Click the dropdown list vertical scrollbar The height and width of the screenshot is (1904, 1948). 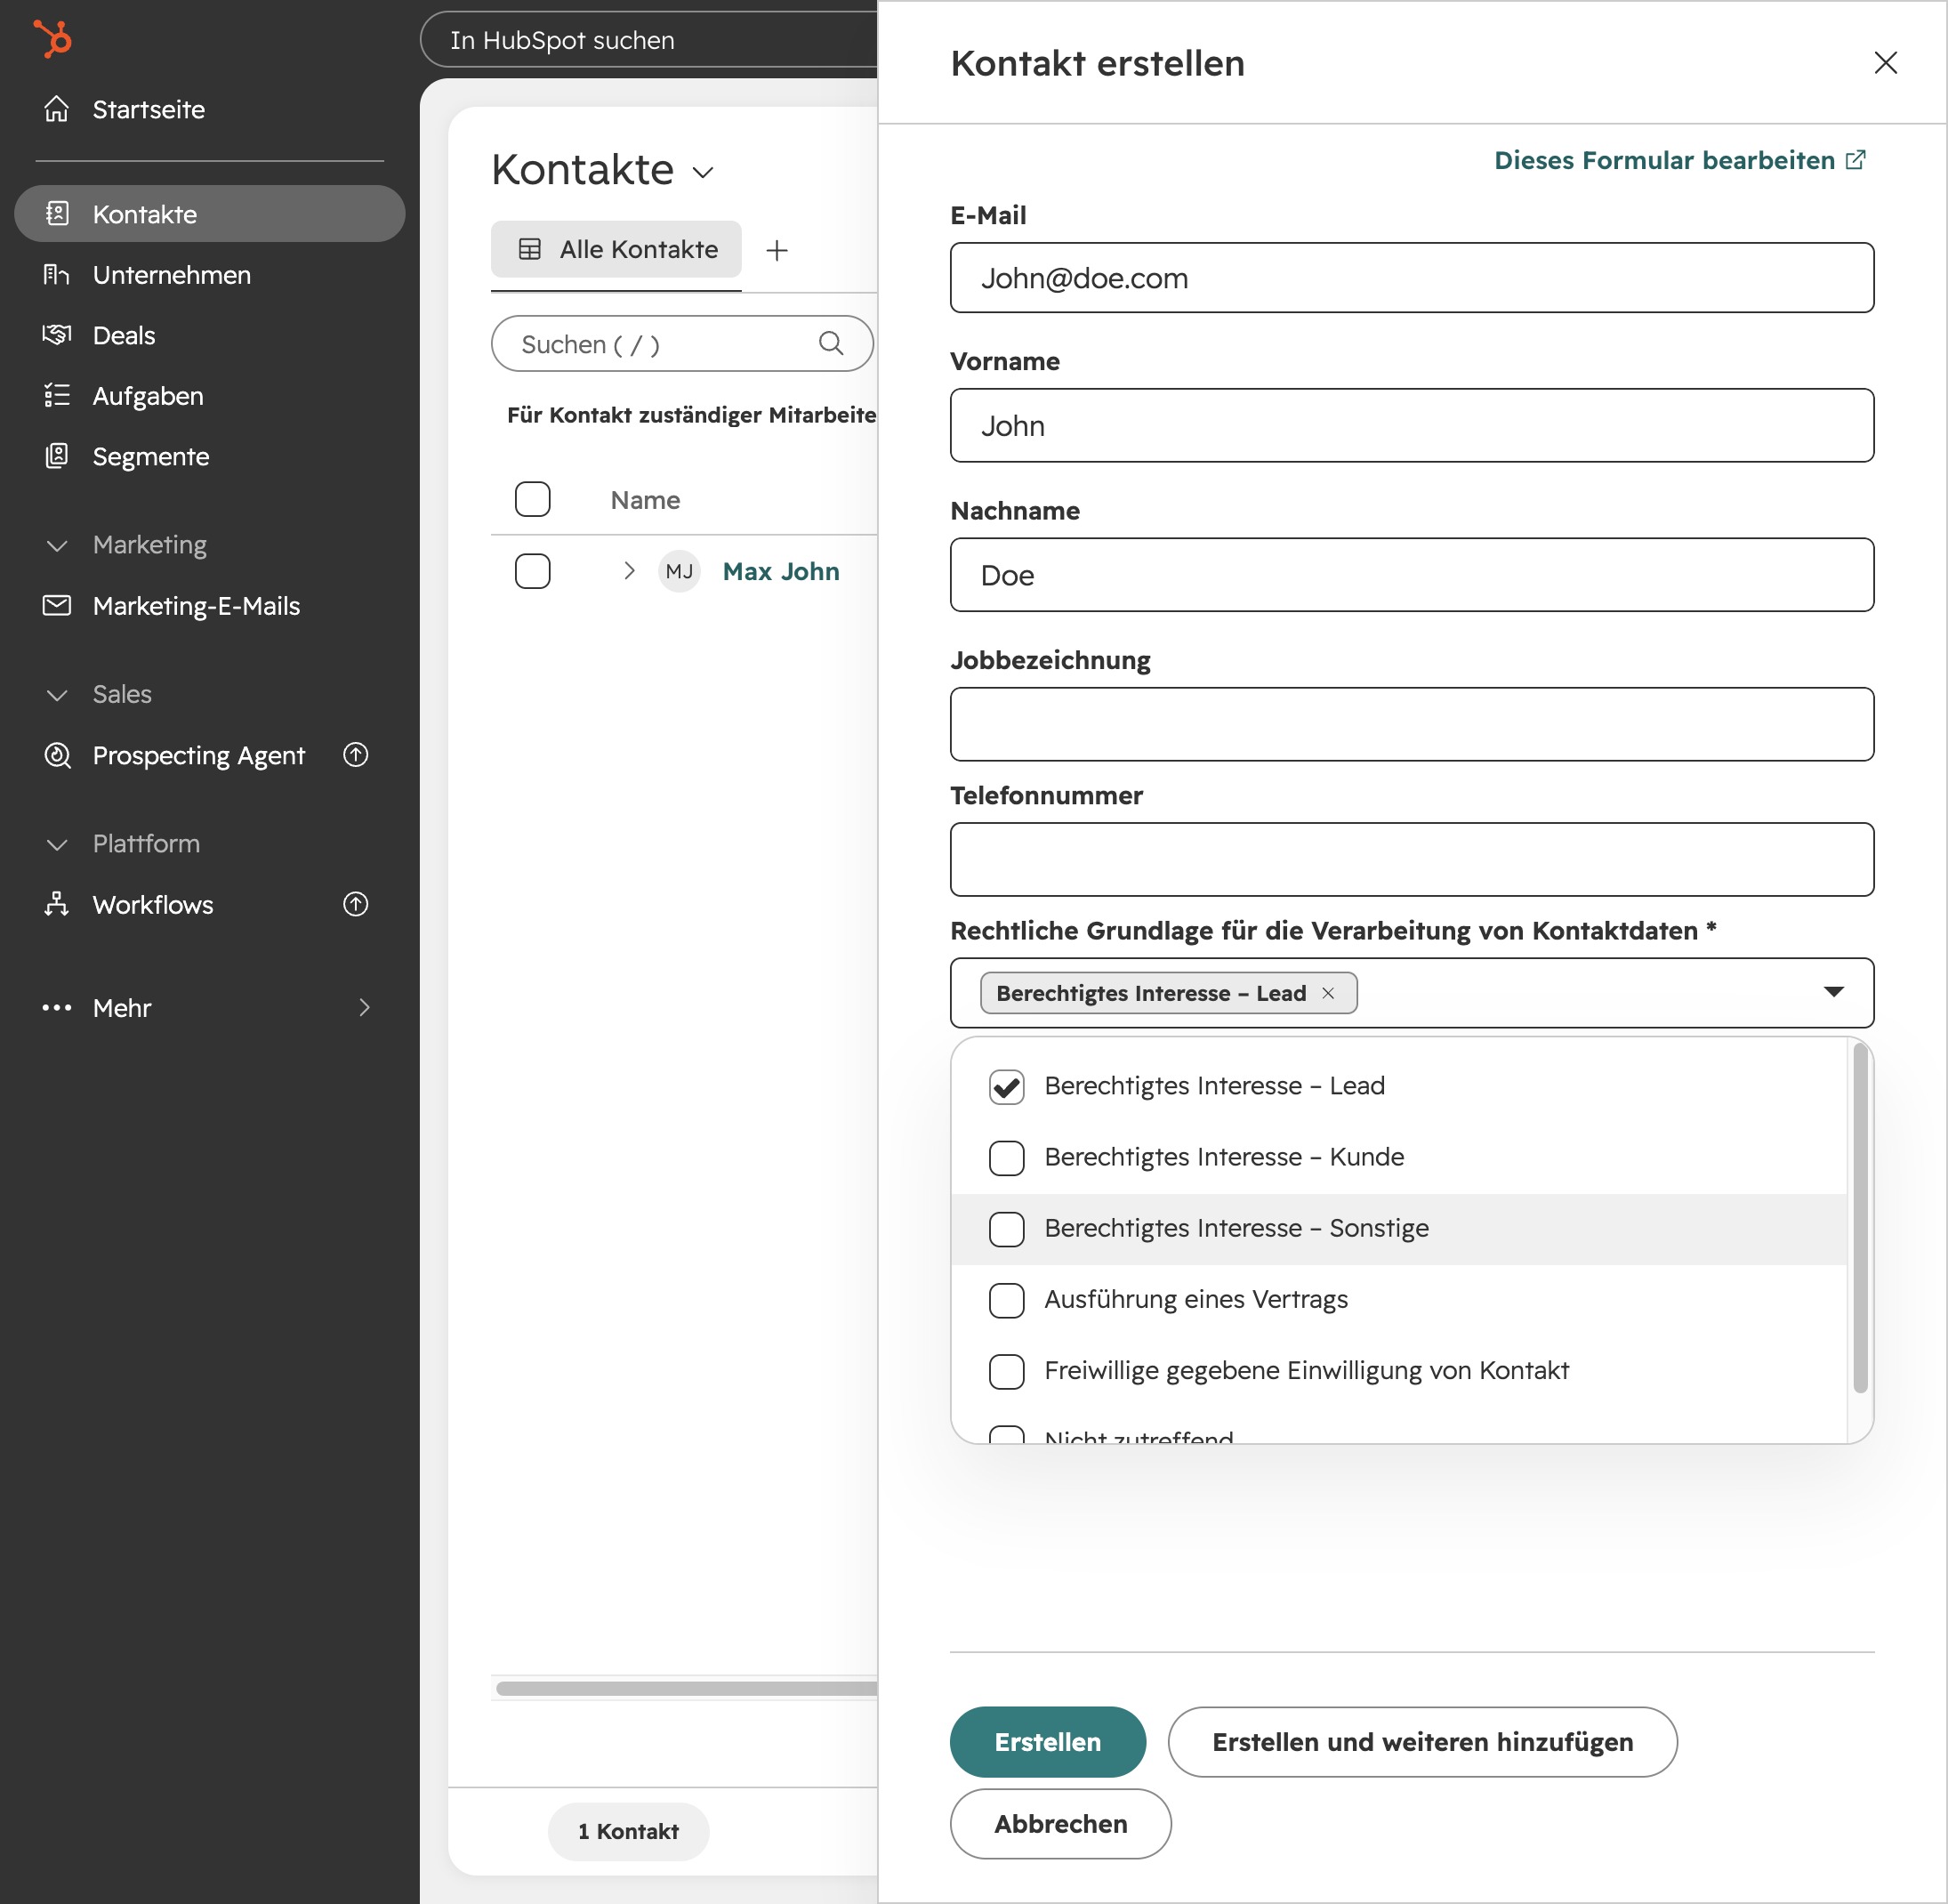click(x=1860, y=1218)
